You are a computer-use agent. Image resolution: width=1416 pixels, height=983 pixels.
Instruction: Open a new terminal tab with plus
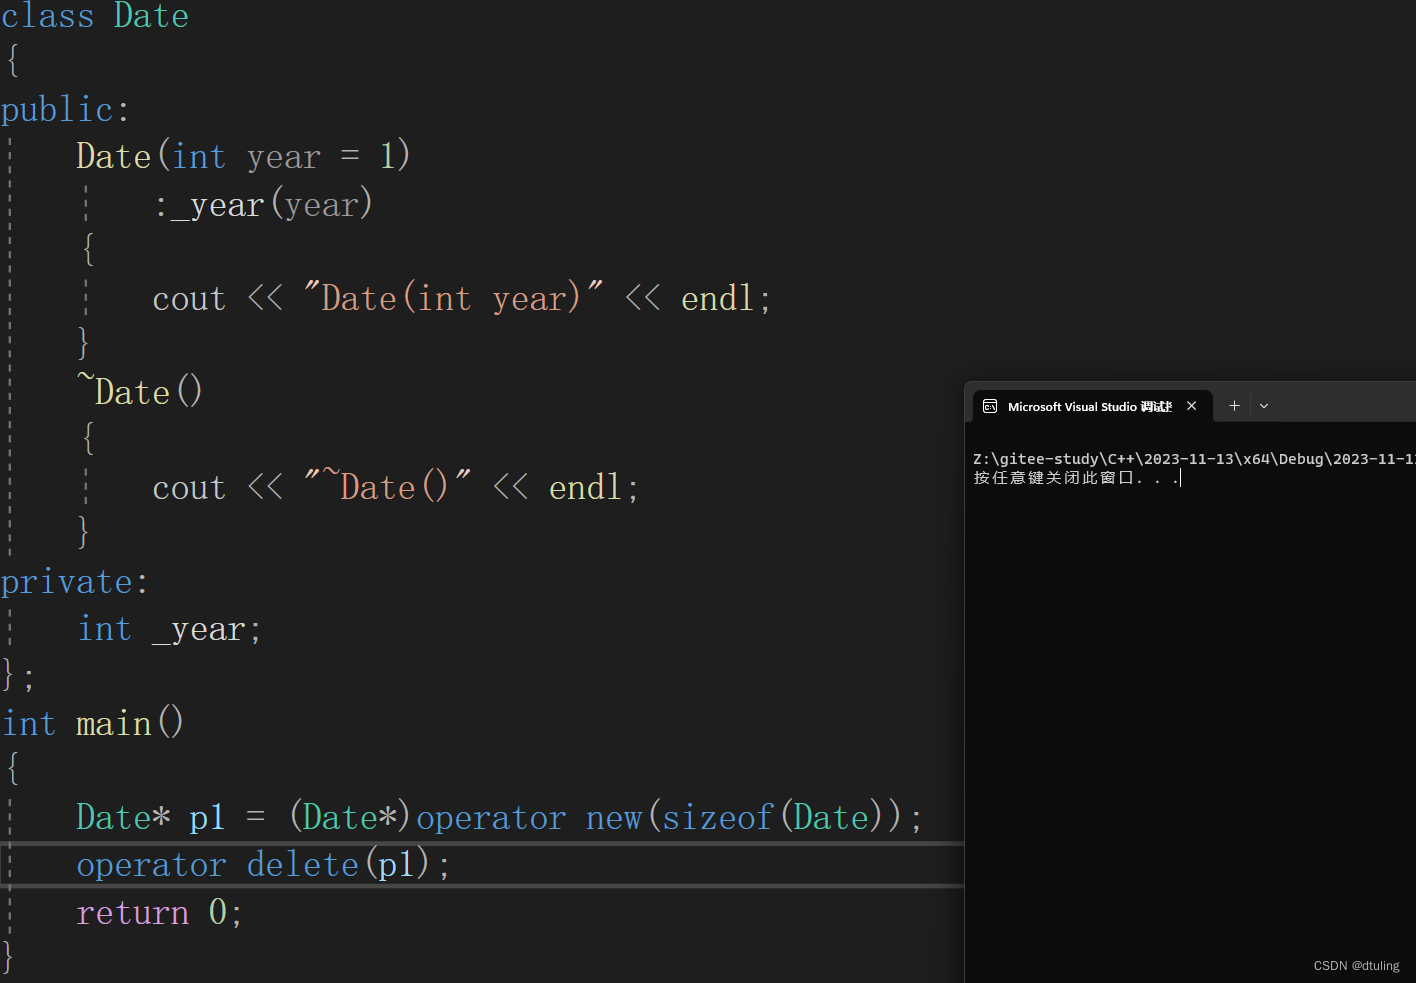point(1234,406)
